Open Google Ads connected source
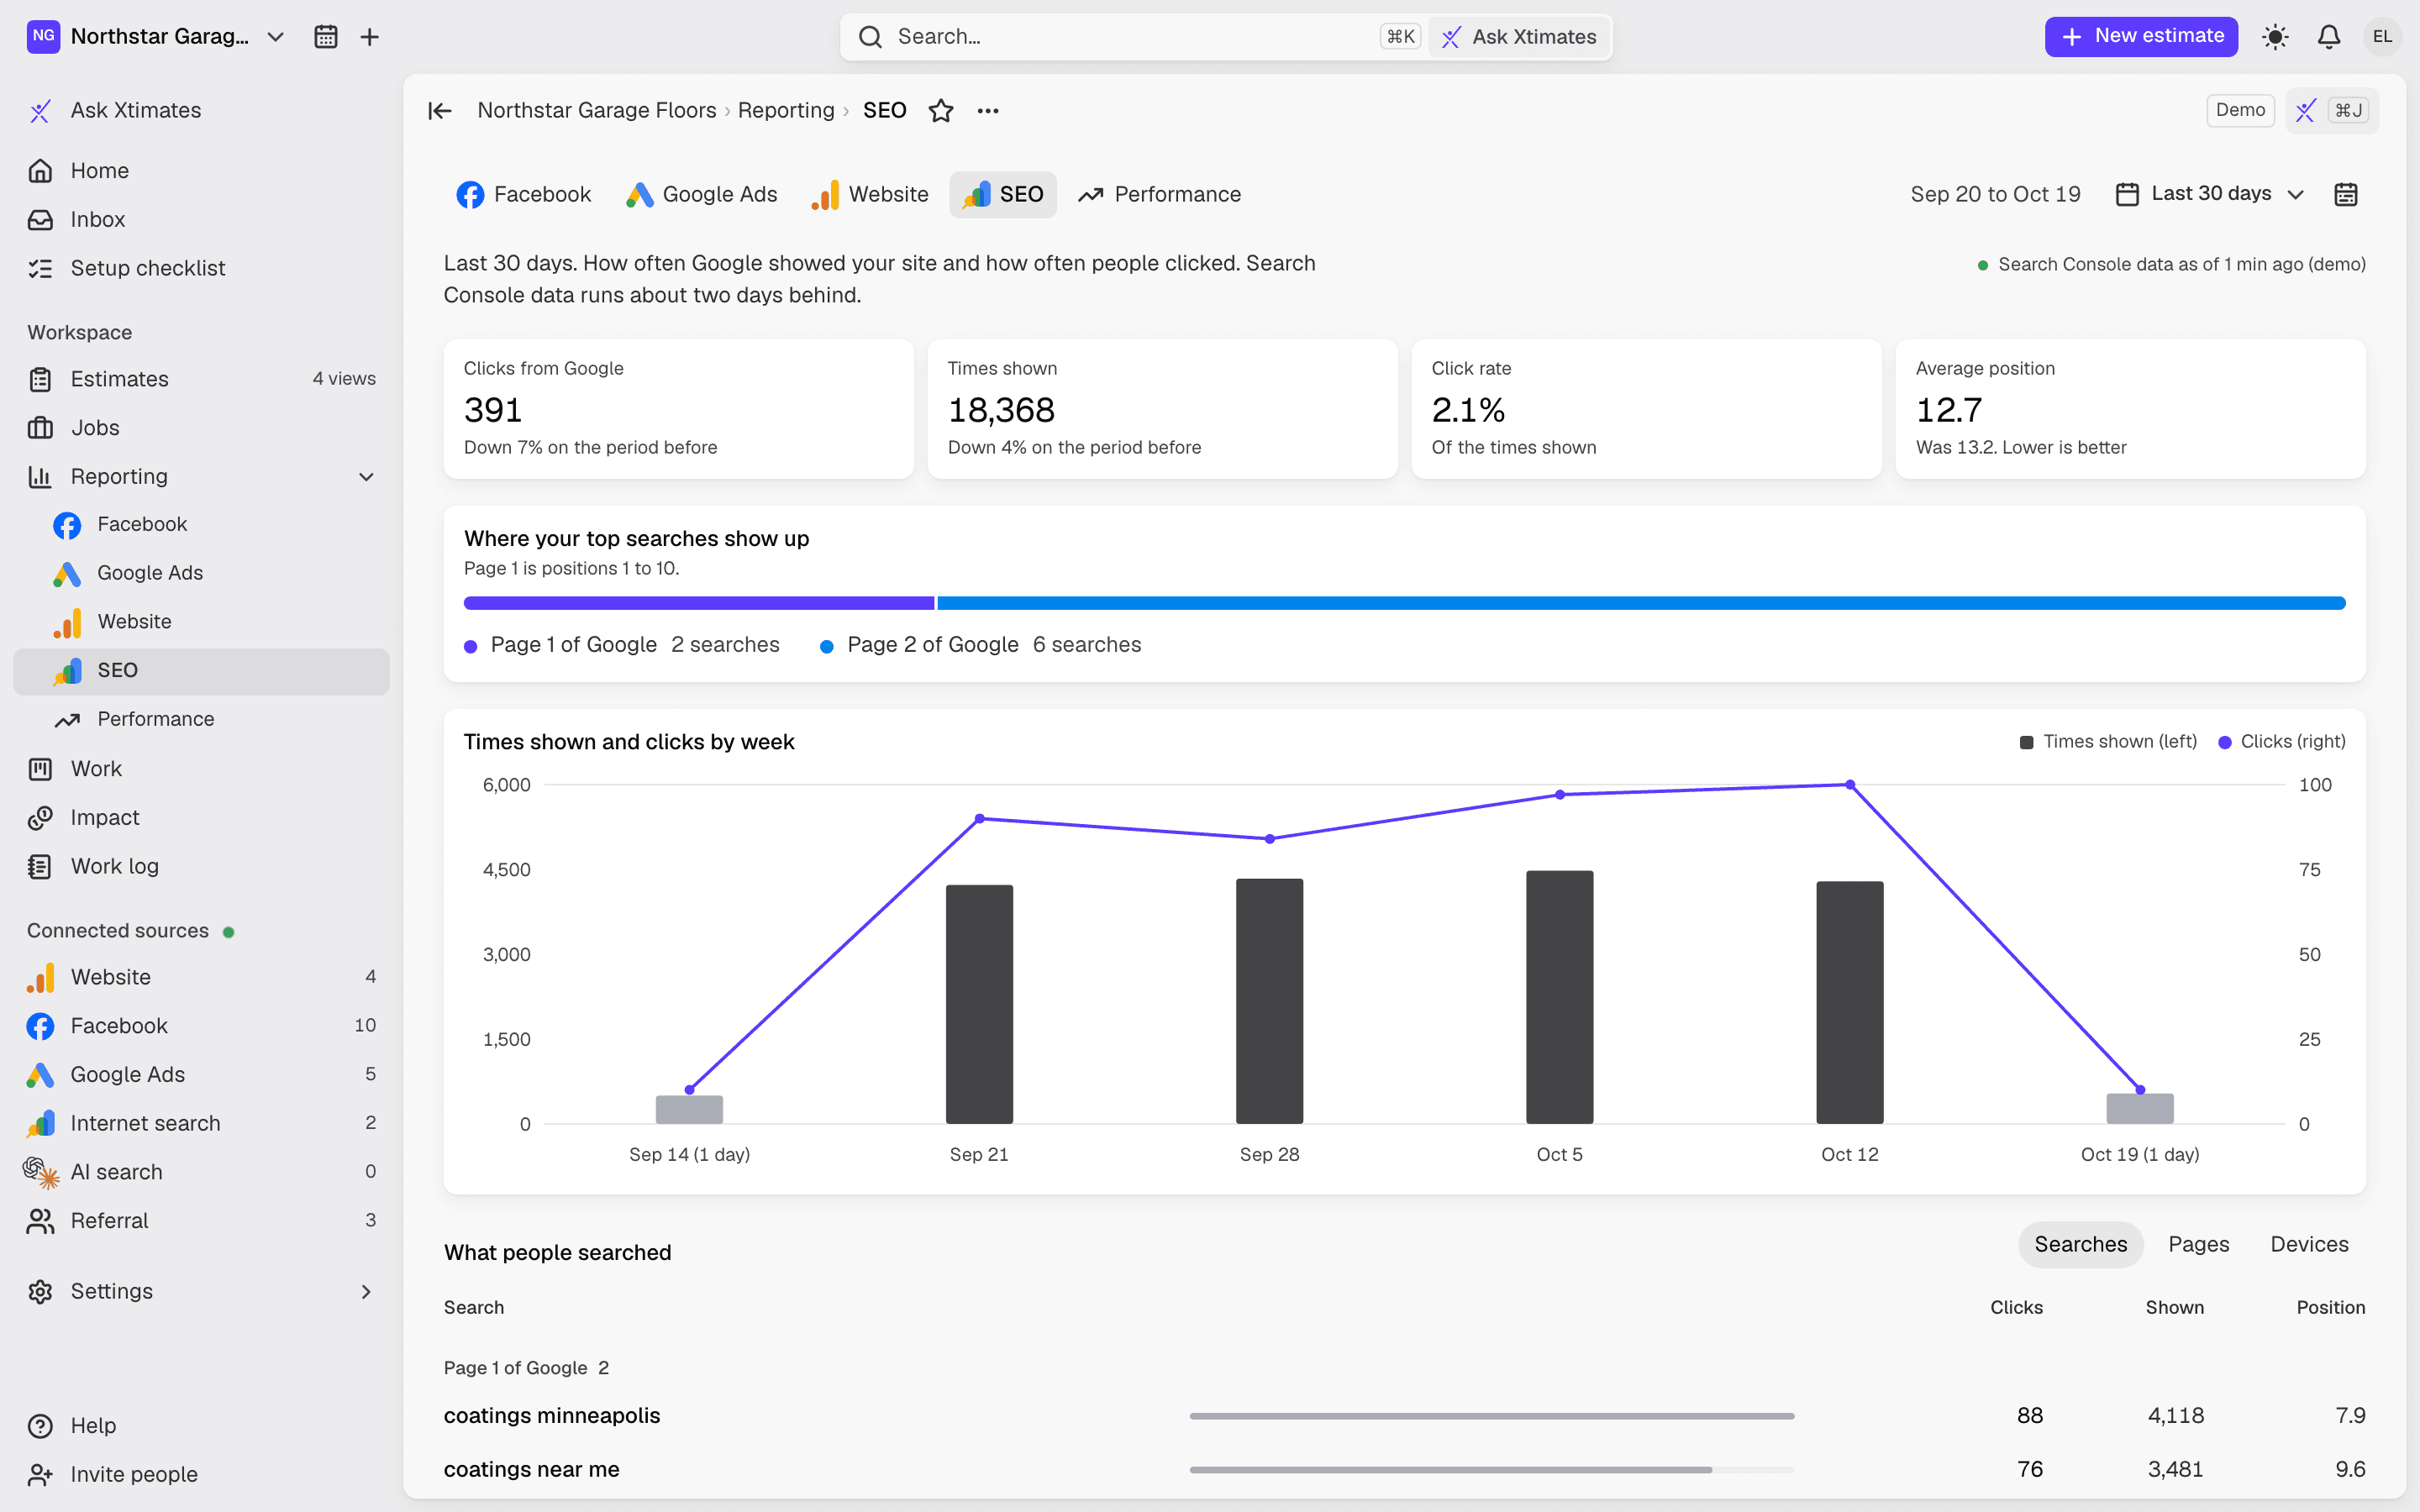Image resolution: width=2420 pixels, height=1512 pixels. coord(201,1075)
